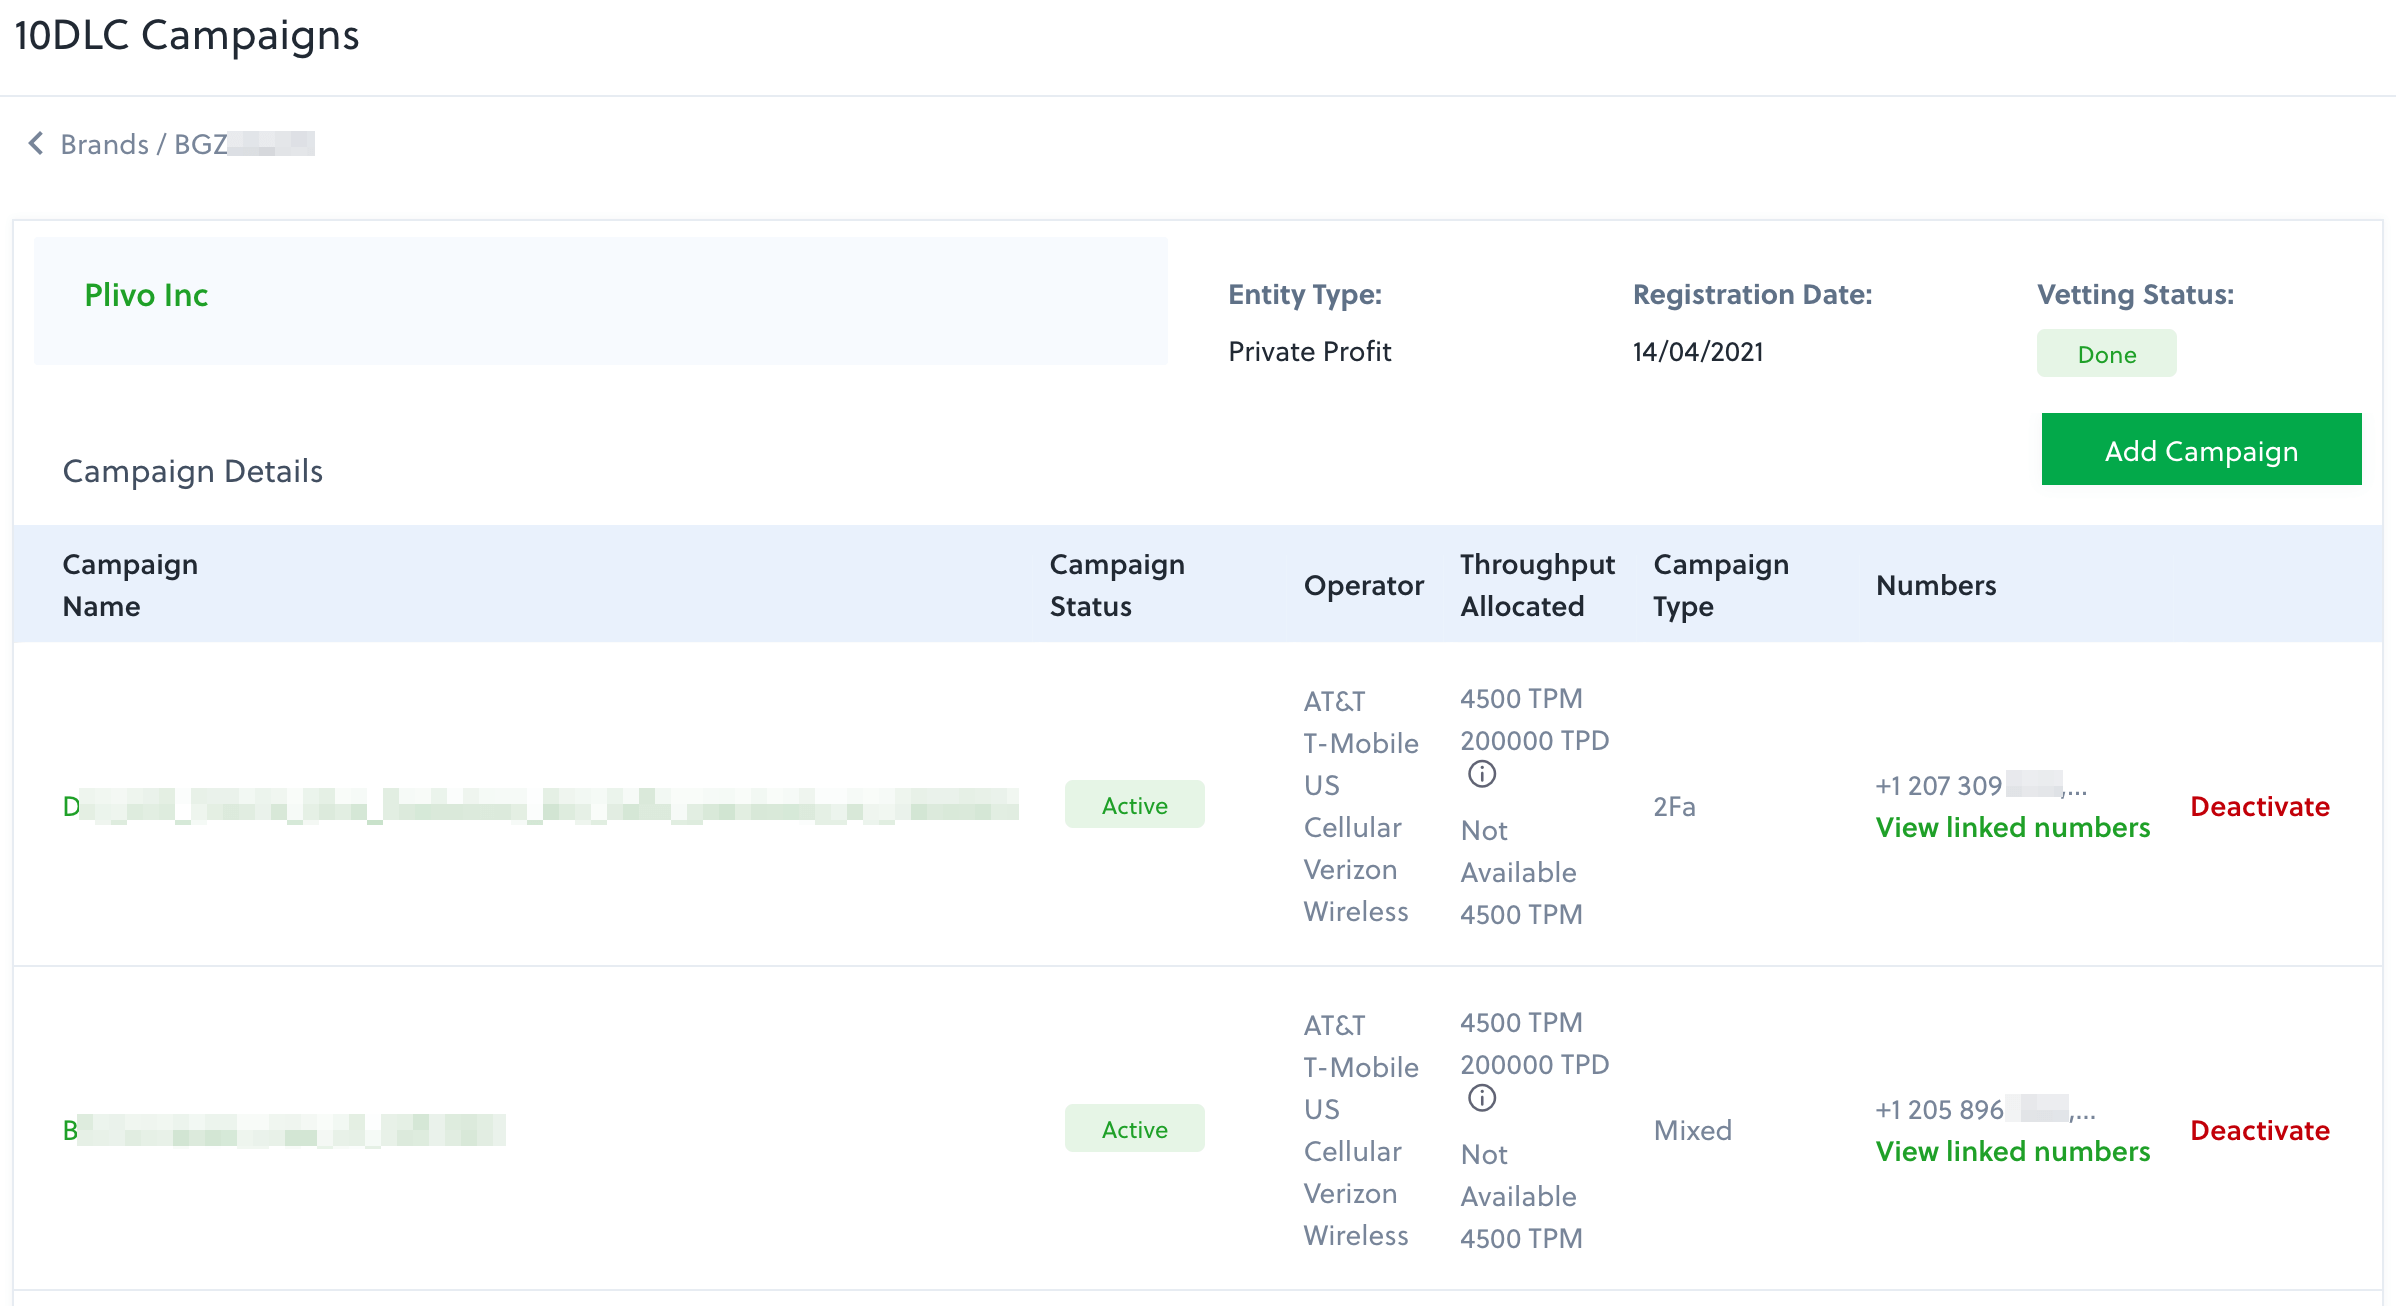This screenshot has height=1306, width=2396.
Task: Click the Throughput Allocated column header
Action: pos(1536,585)
